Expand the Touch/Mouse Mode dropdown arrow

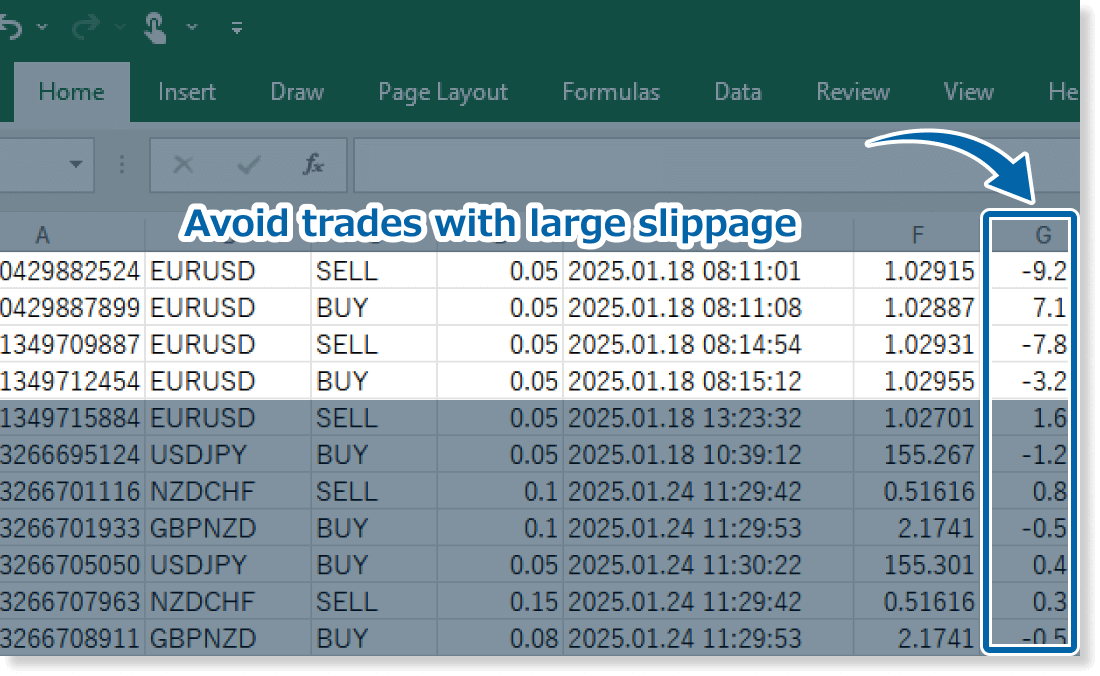click(192, 27)
